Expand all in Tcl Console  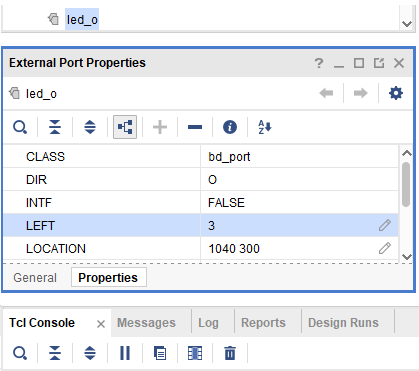(90, 353)
